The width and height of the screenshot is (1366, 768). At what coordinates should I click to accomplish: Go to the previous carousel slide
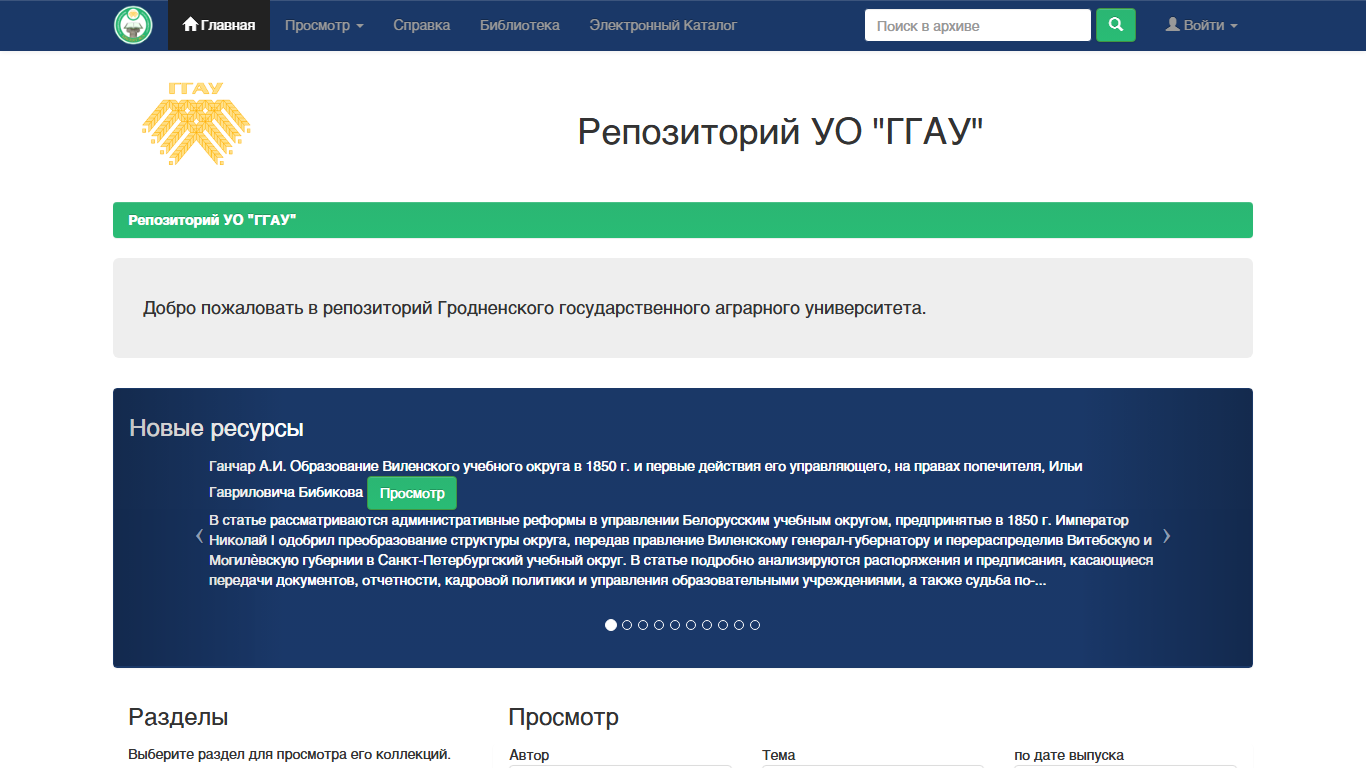(x=199, y=536)
